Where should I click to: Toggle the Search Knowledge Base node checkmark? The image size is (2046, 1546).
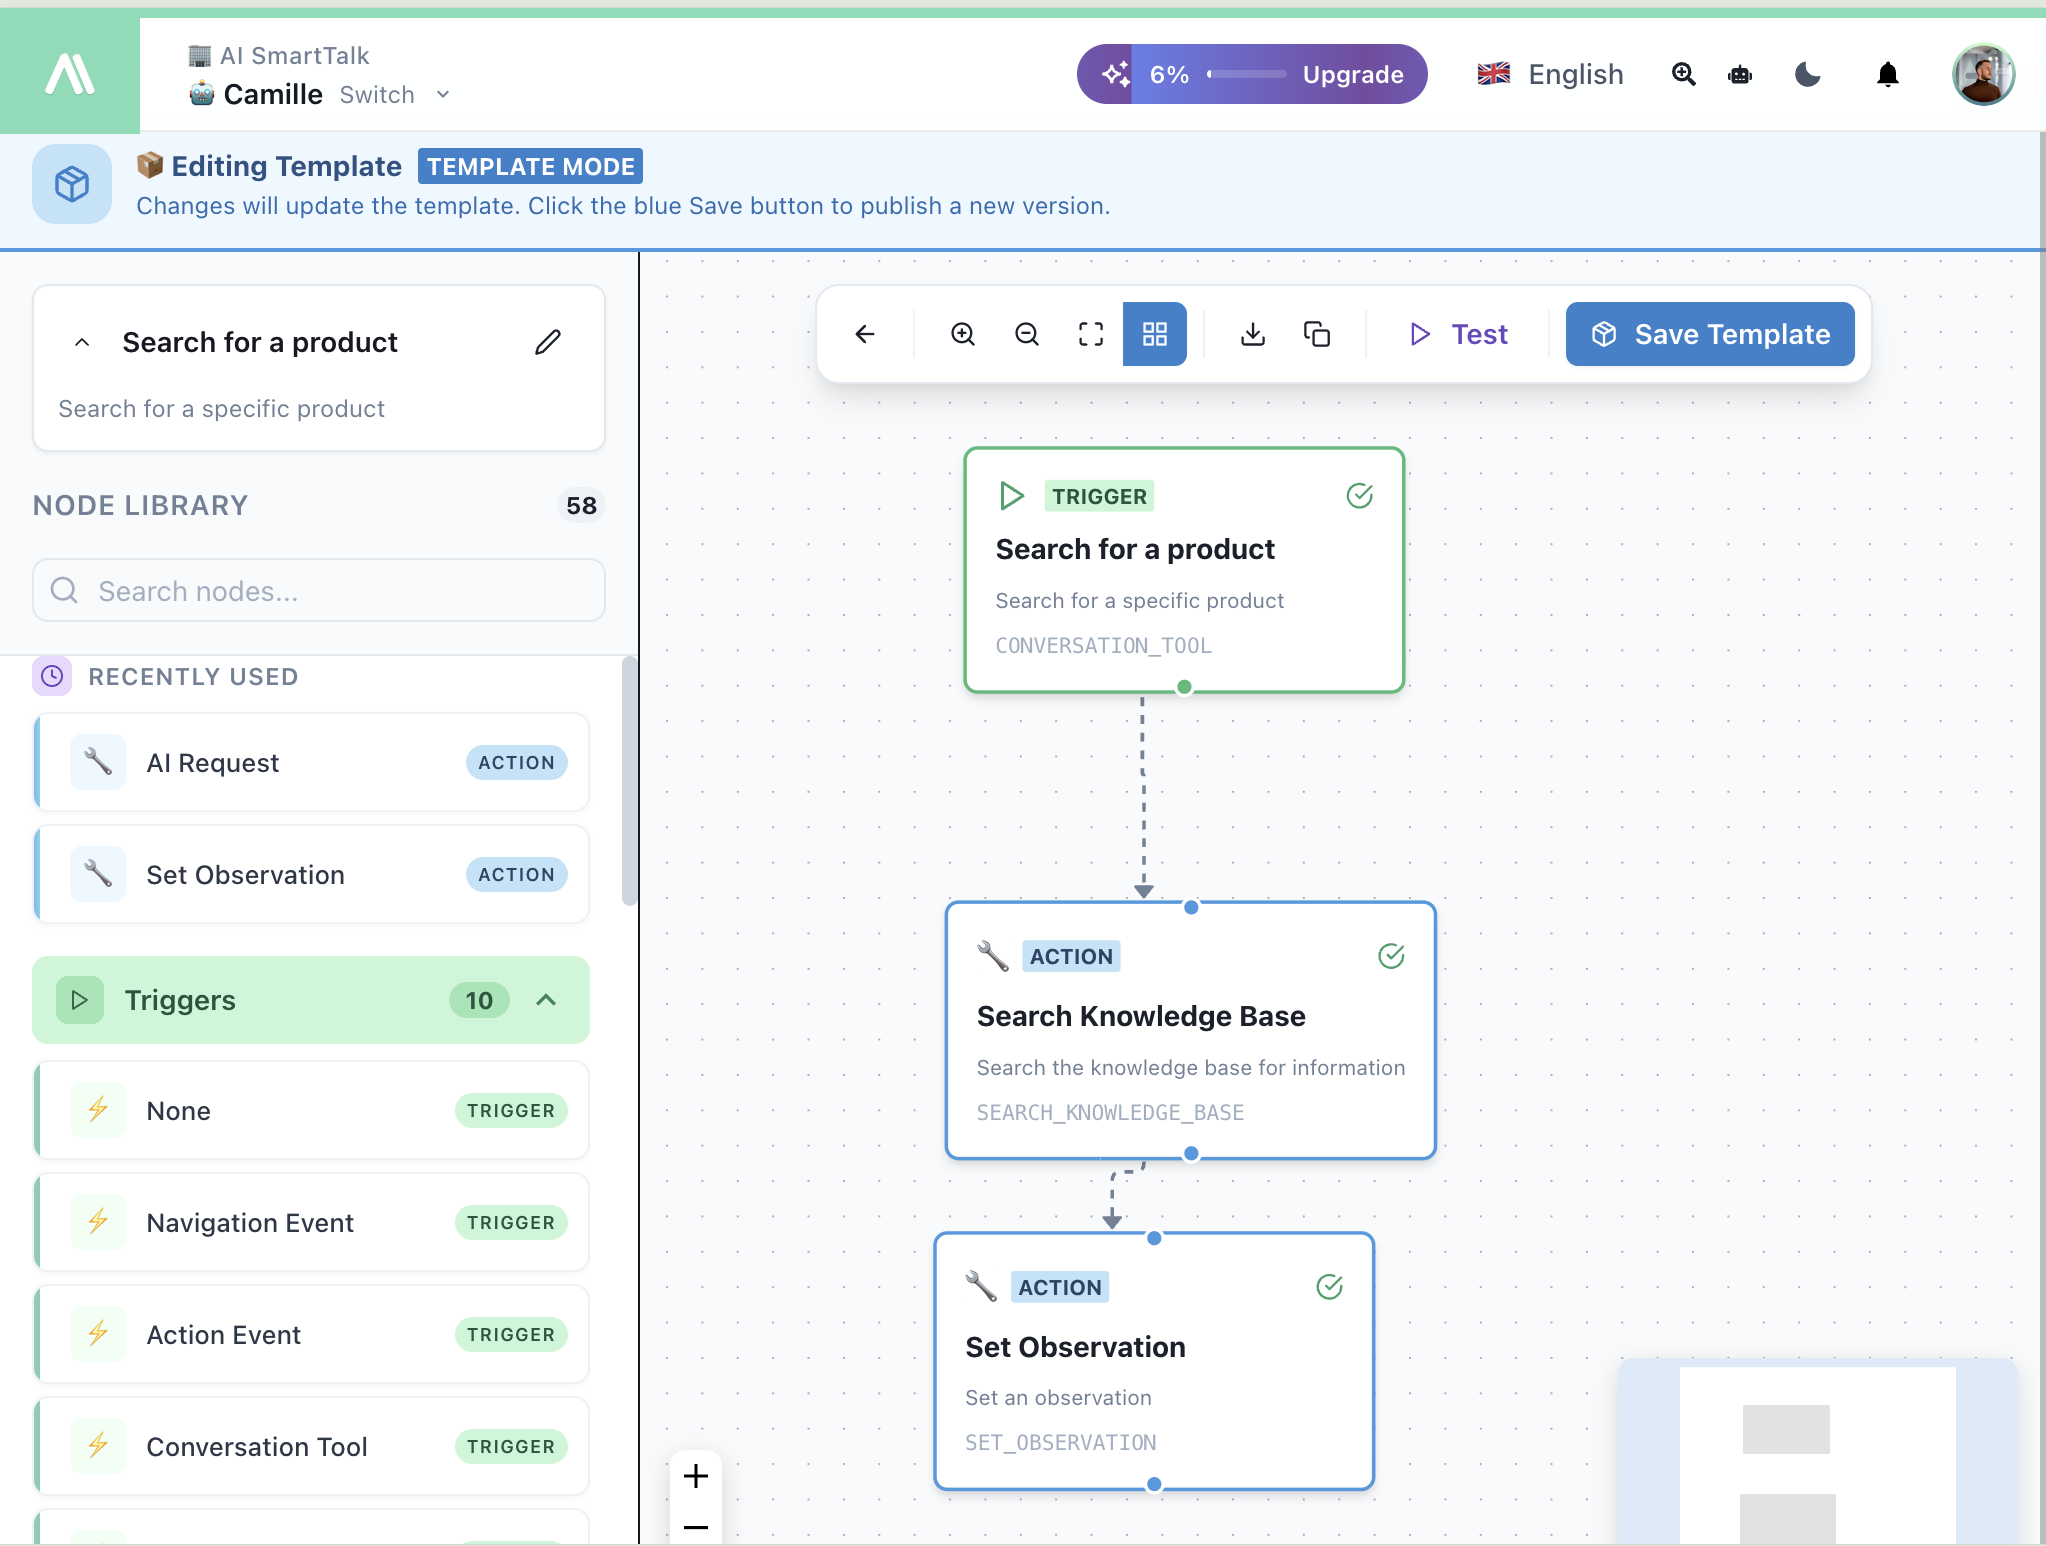(1392, 955)
